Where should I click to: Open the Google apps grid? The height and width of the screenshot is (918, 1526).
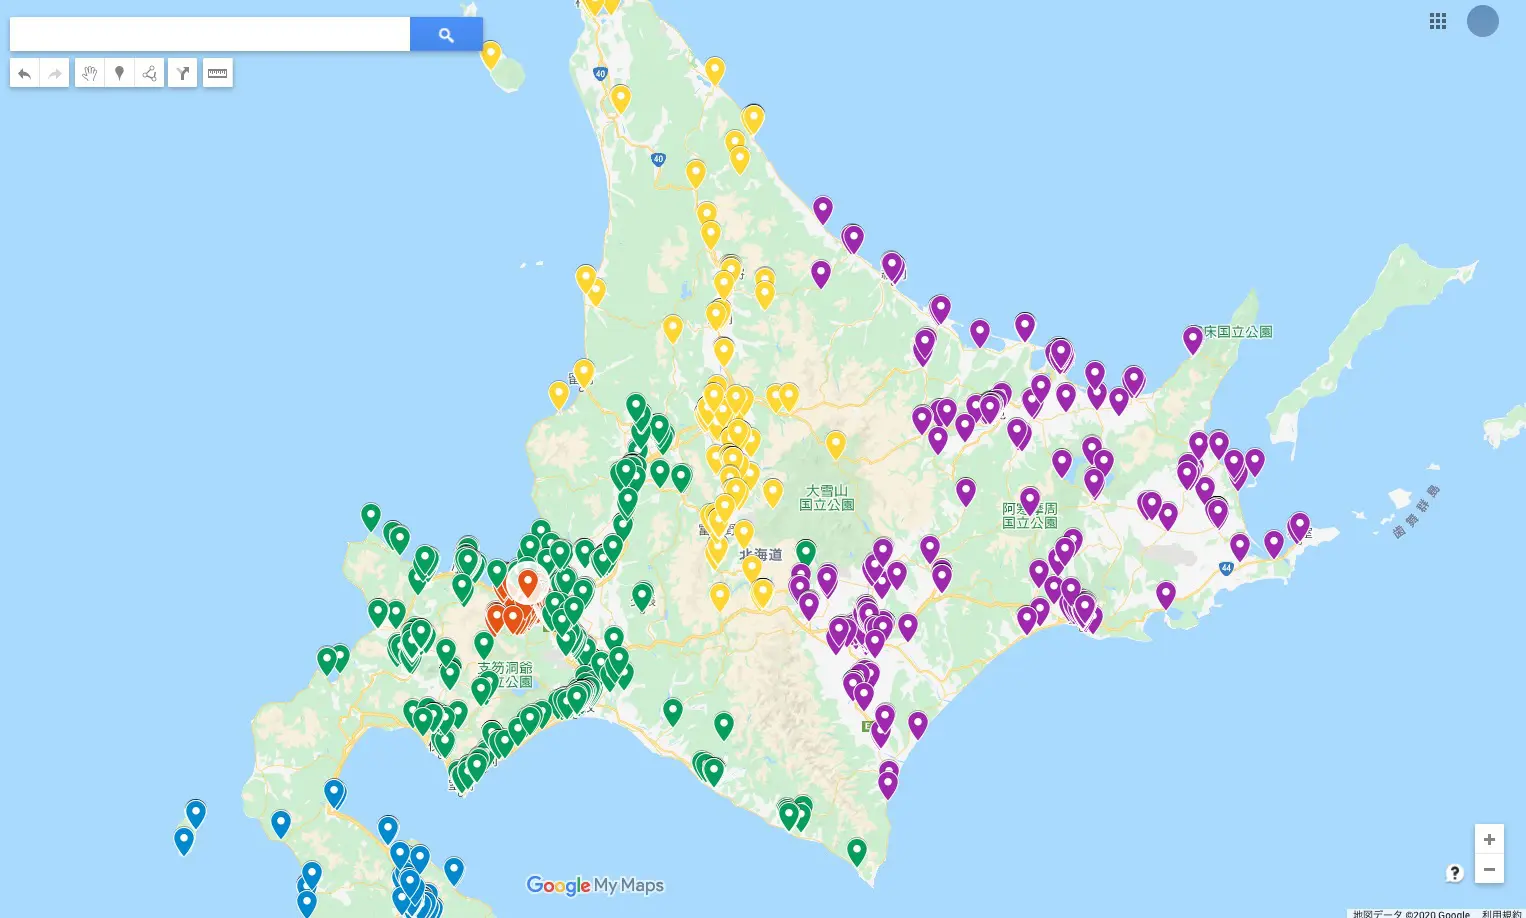(x=1438, y=21)
